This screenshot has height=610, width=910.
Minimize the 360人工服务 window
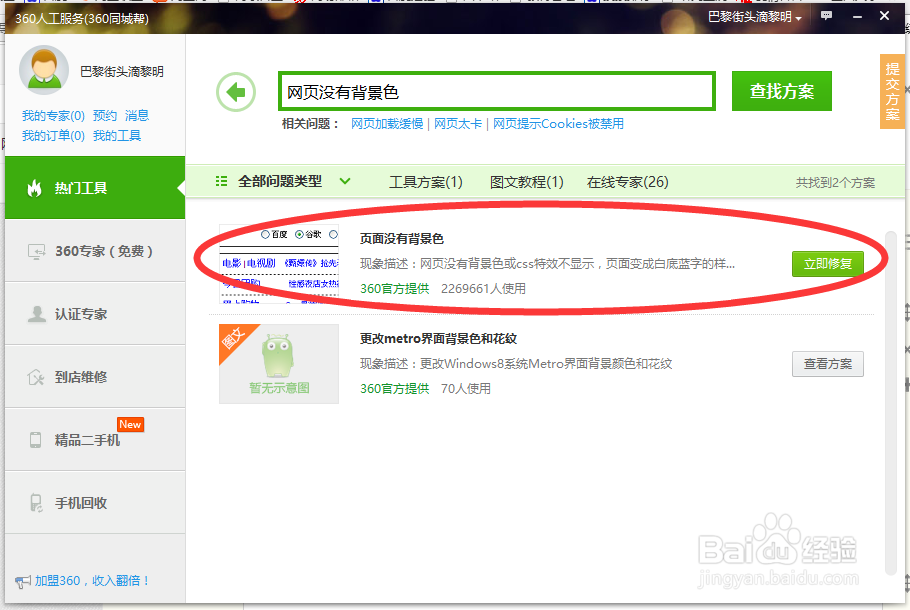pos(857,17)
